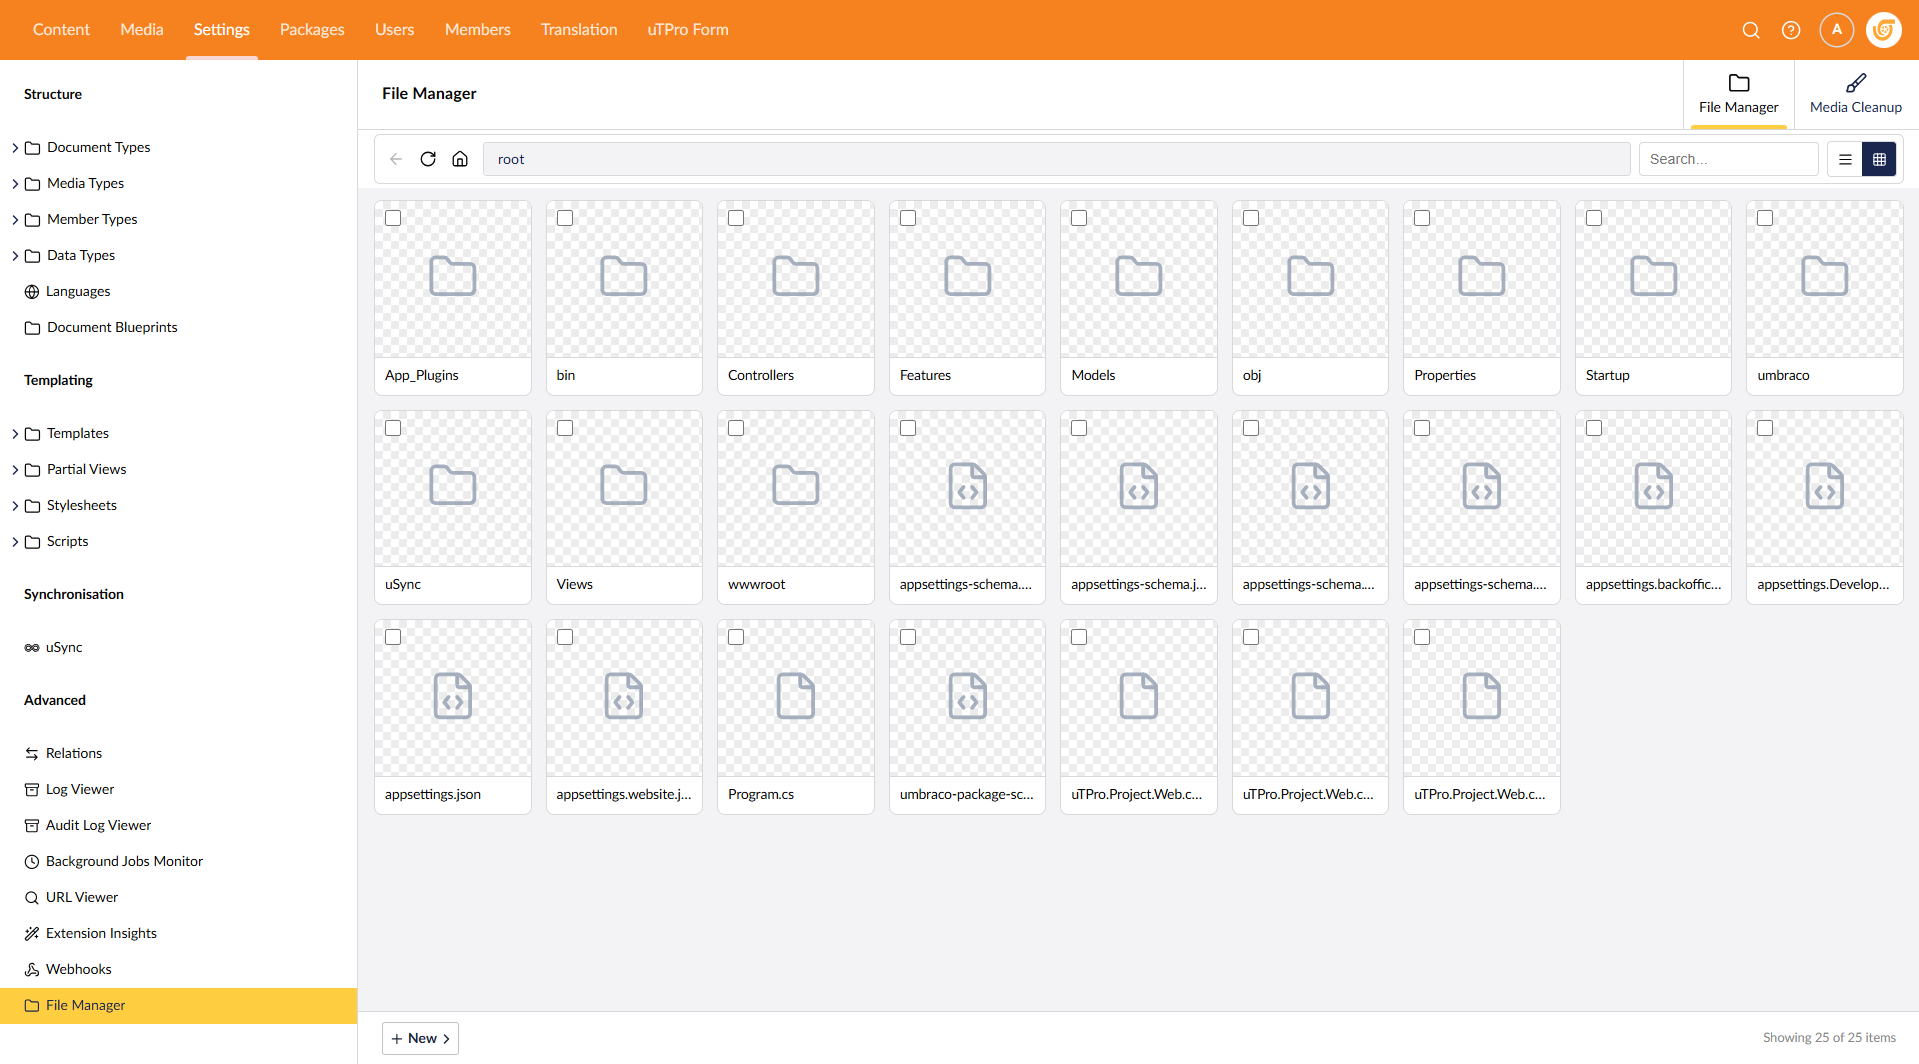Open the Views folder
Screen dimensions: 1919x1064
624,507
